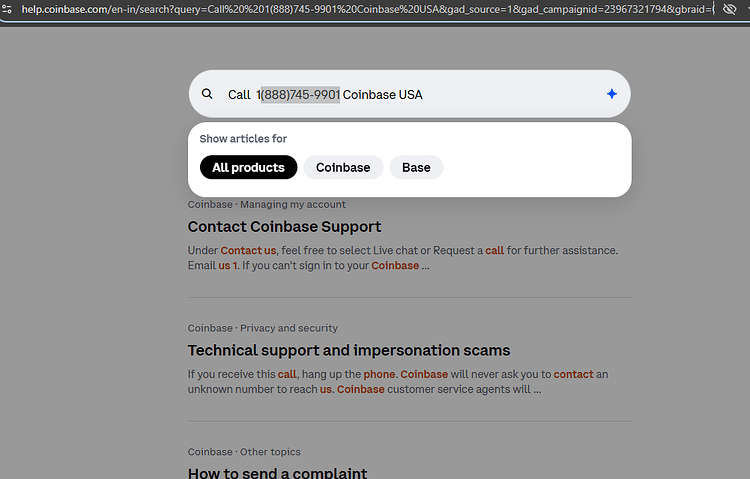Click the blue sparkle AI icon

[611, 94]
